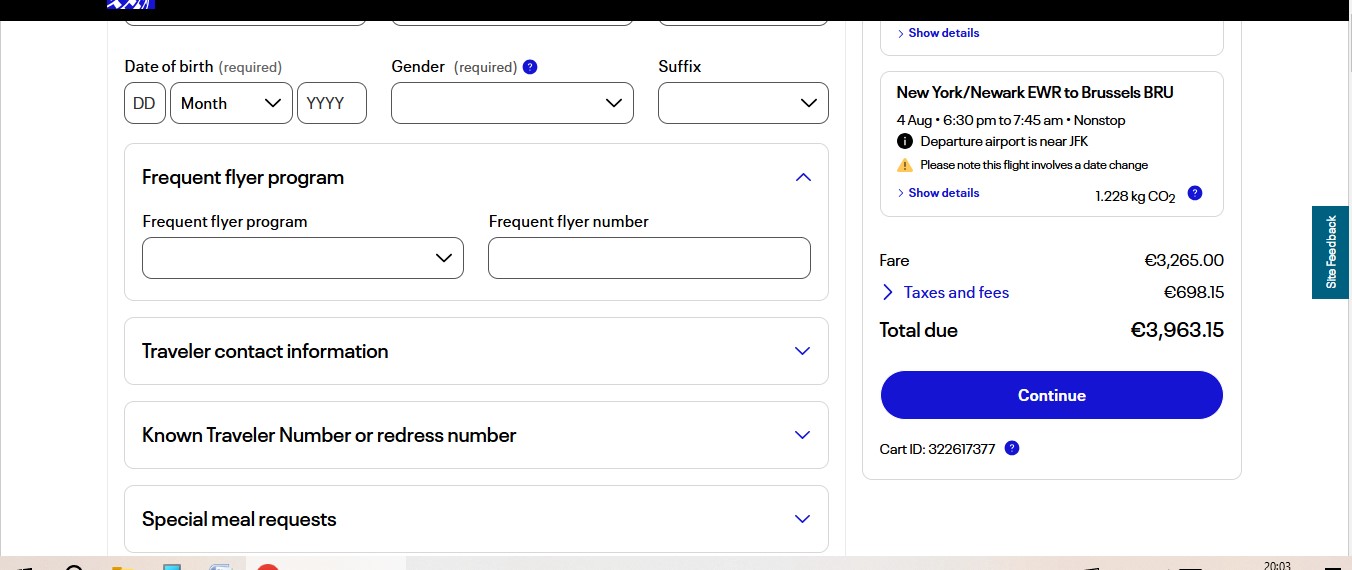Show details for Newark to Brussels flight

(942, 193)
